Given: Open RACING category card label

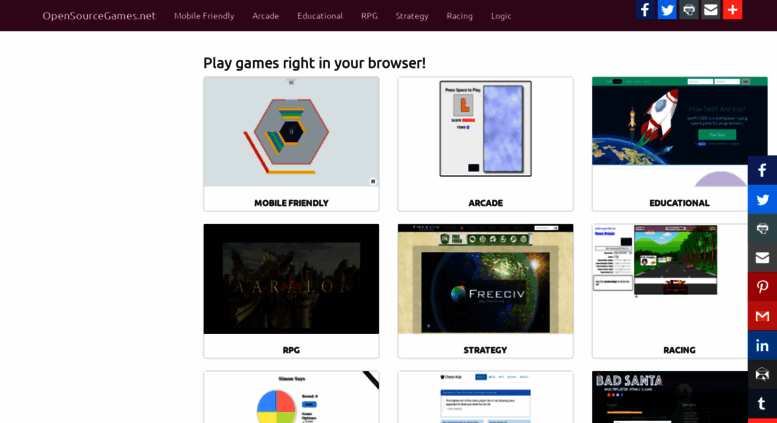Looking at the screenshot, I should pyautogui.click(x=679, y=350).
